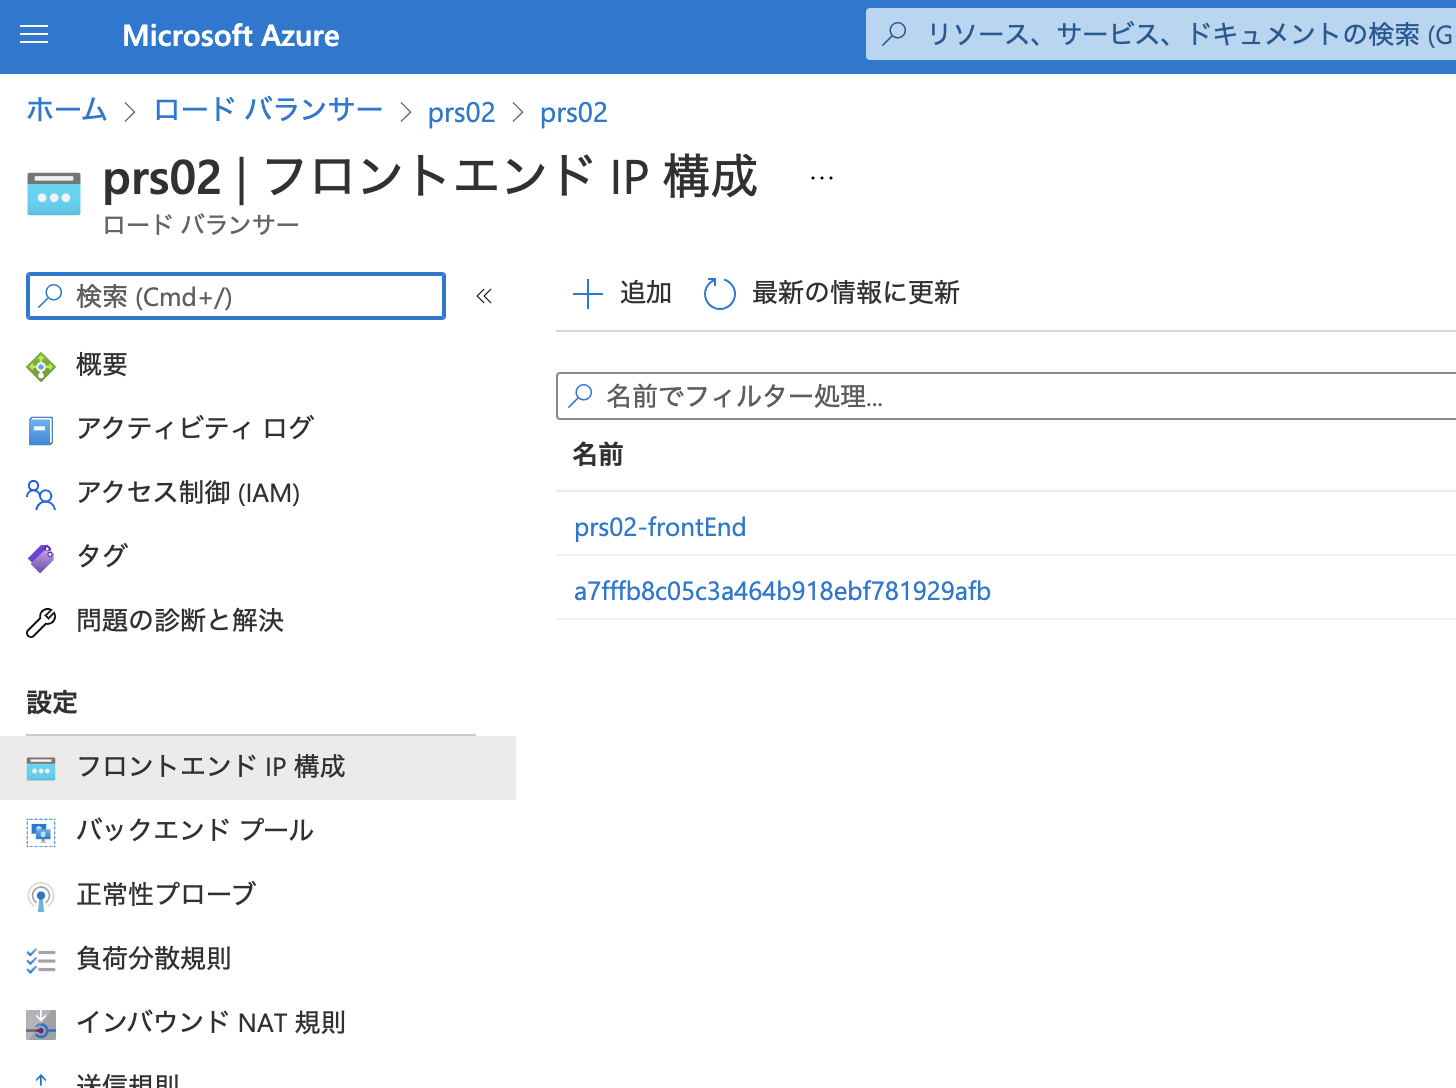Image resolution: width=1456 pixels, height=1088 pixels.
Task: Open a7fffb8c05c3a464b918ebf781929afb configuration
Action: 782,591
